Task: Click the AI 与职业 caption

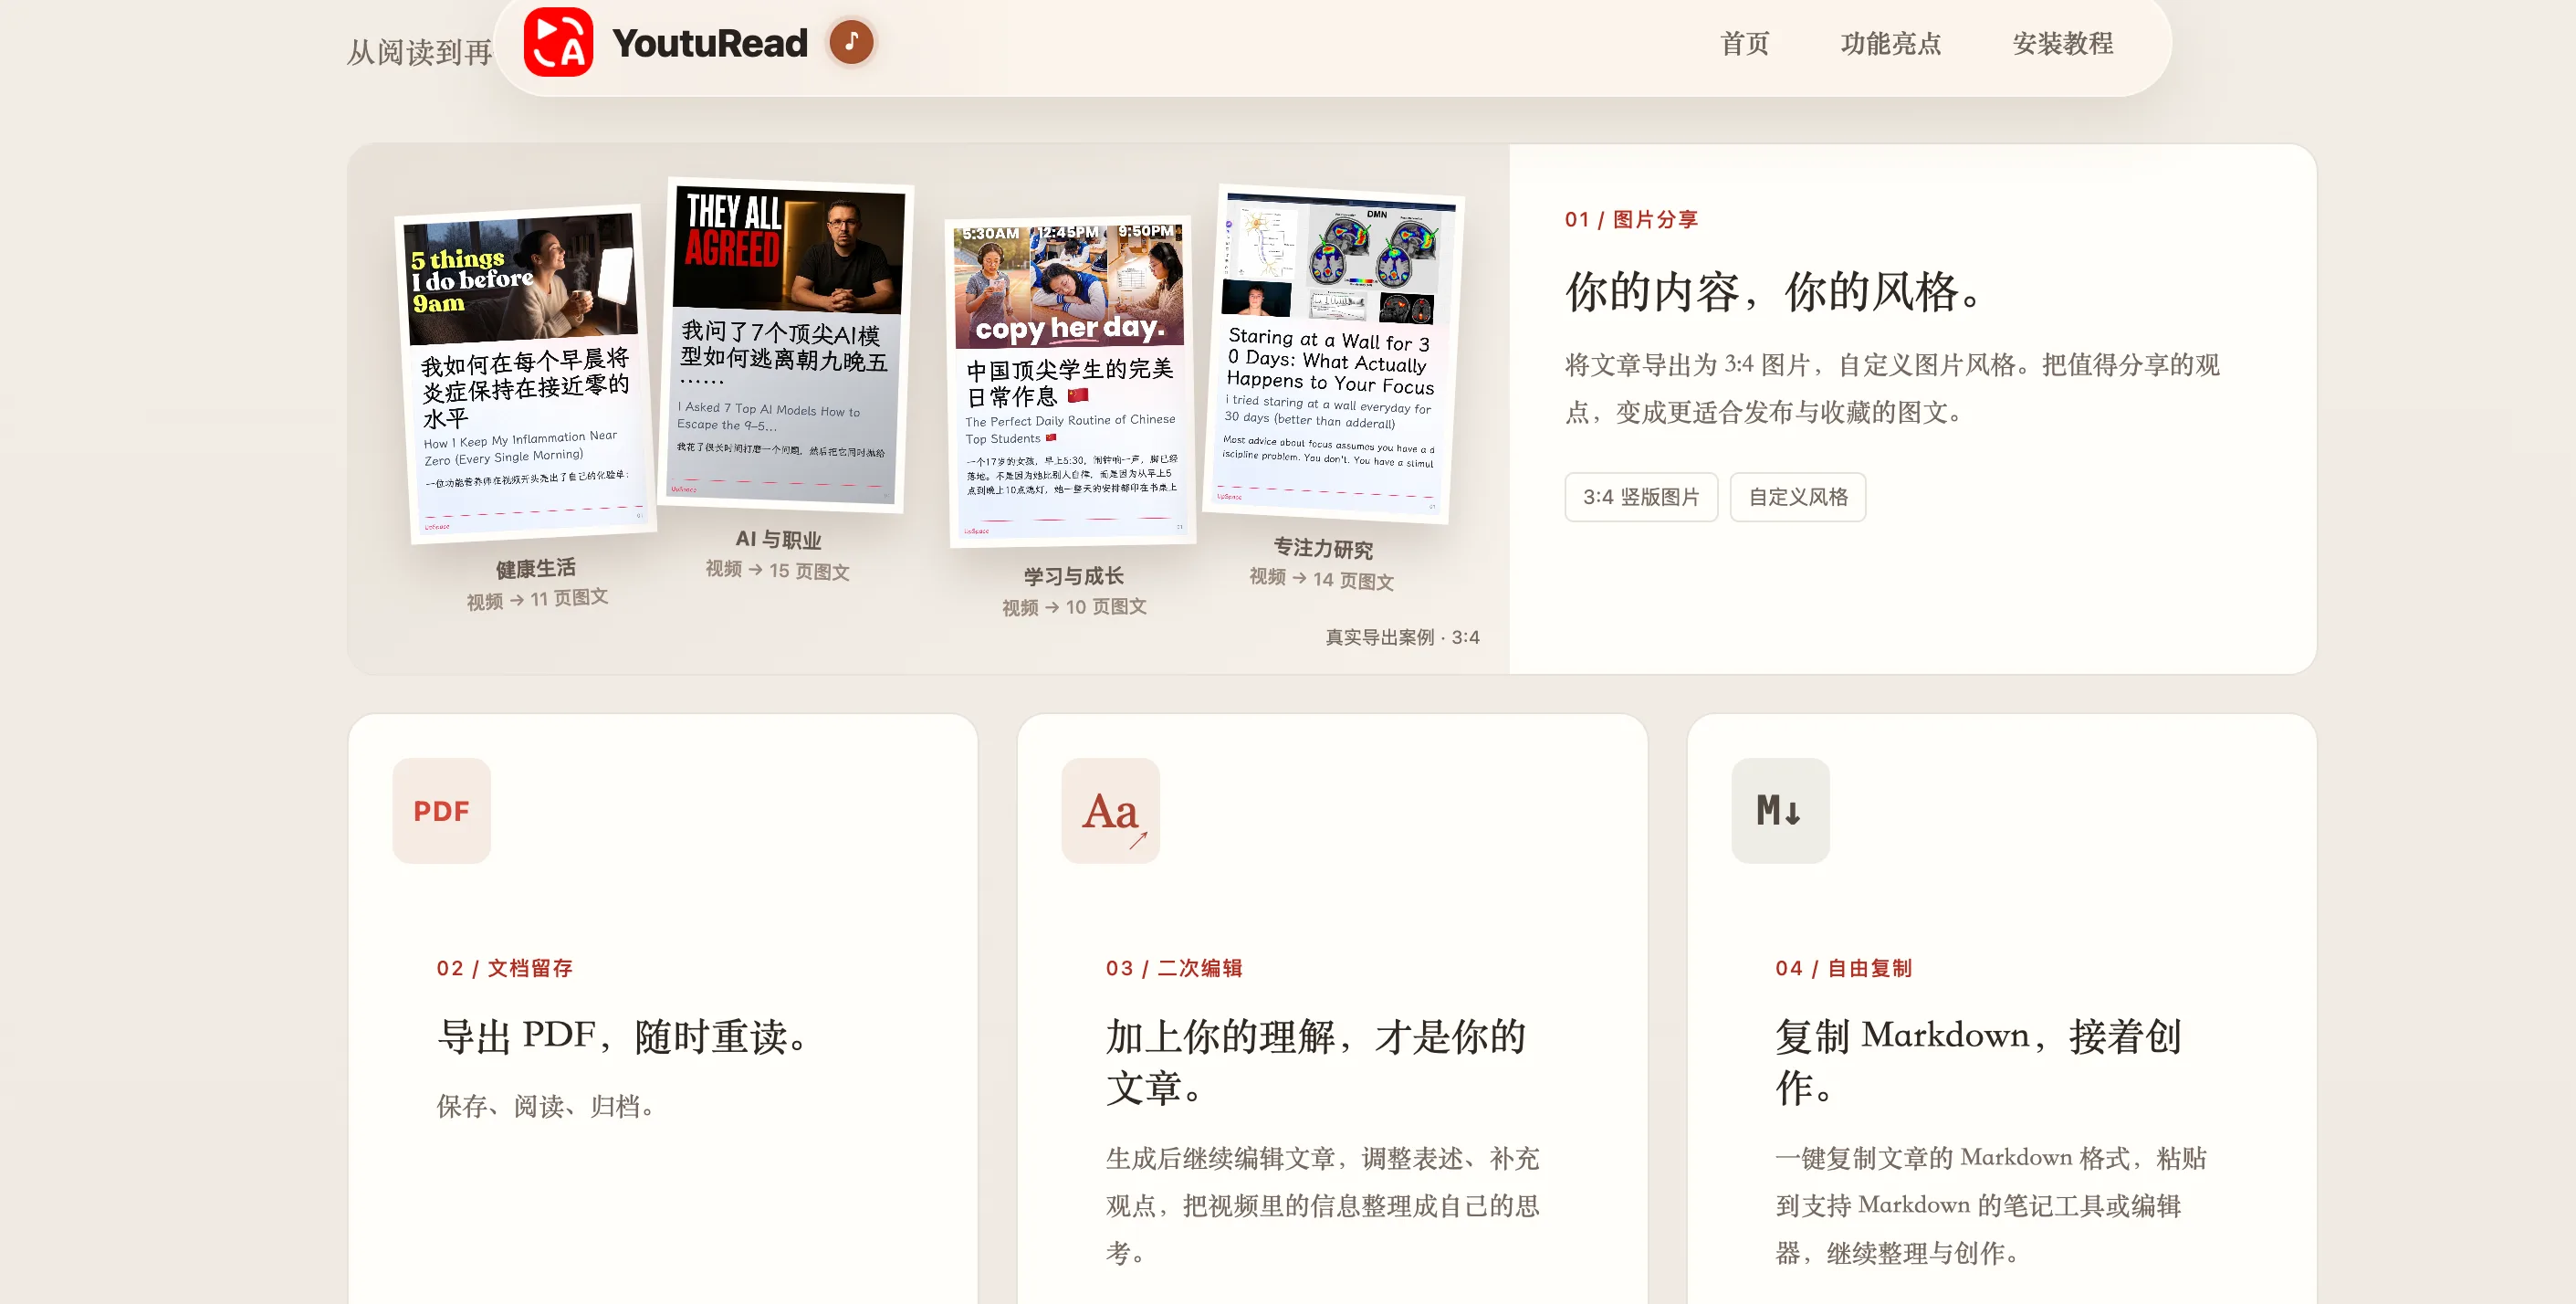Action: point(778,539)
